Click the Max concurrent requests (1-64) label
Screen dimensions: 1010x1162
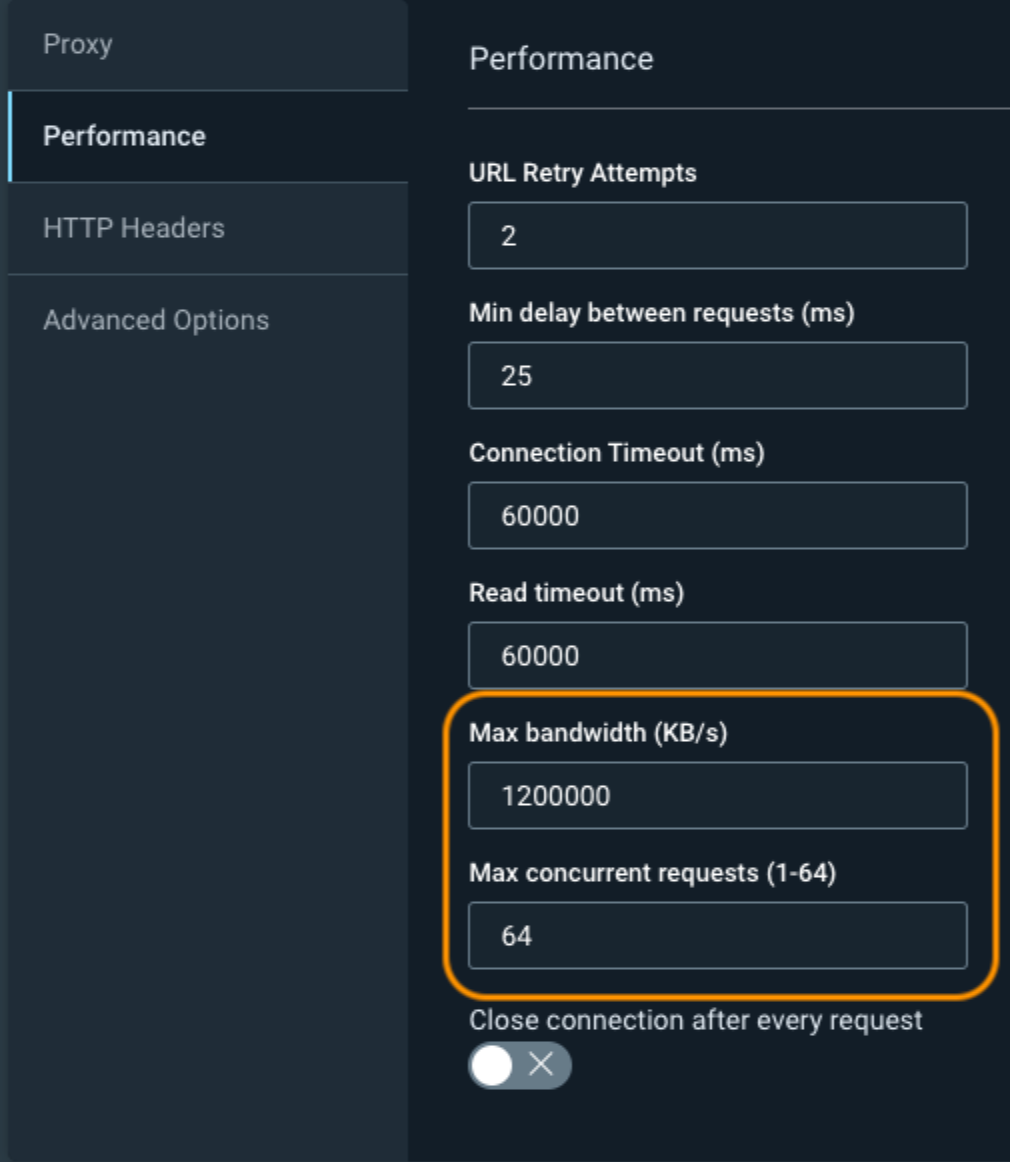(652, 873)
